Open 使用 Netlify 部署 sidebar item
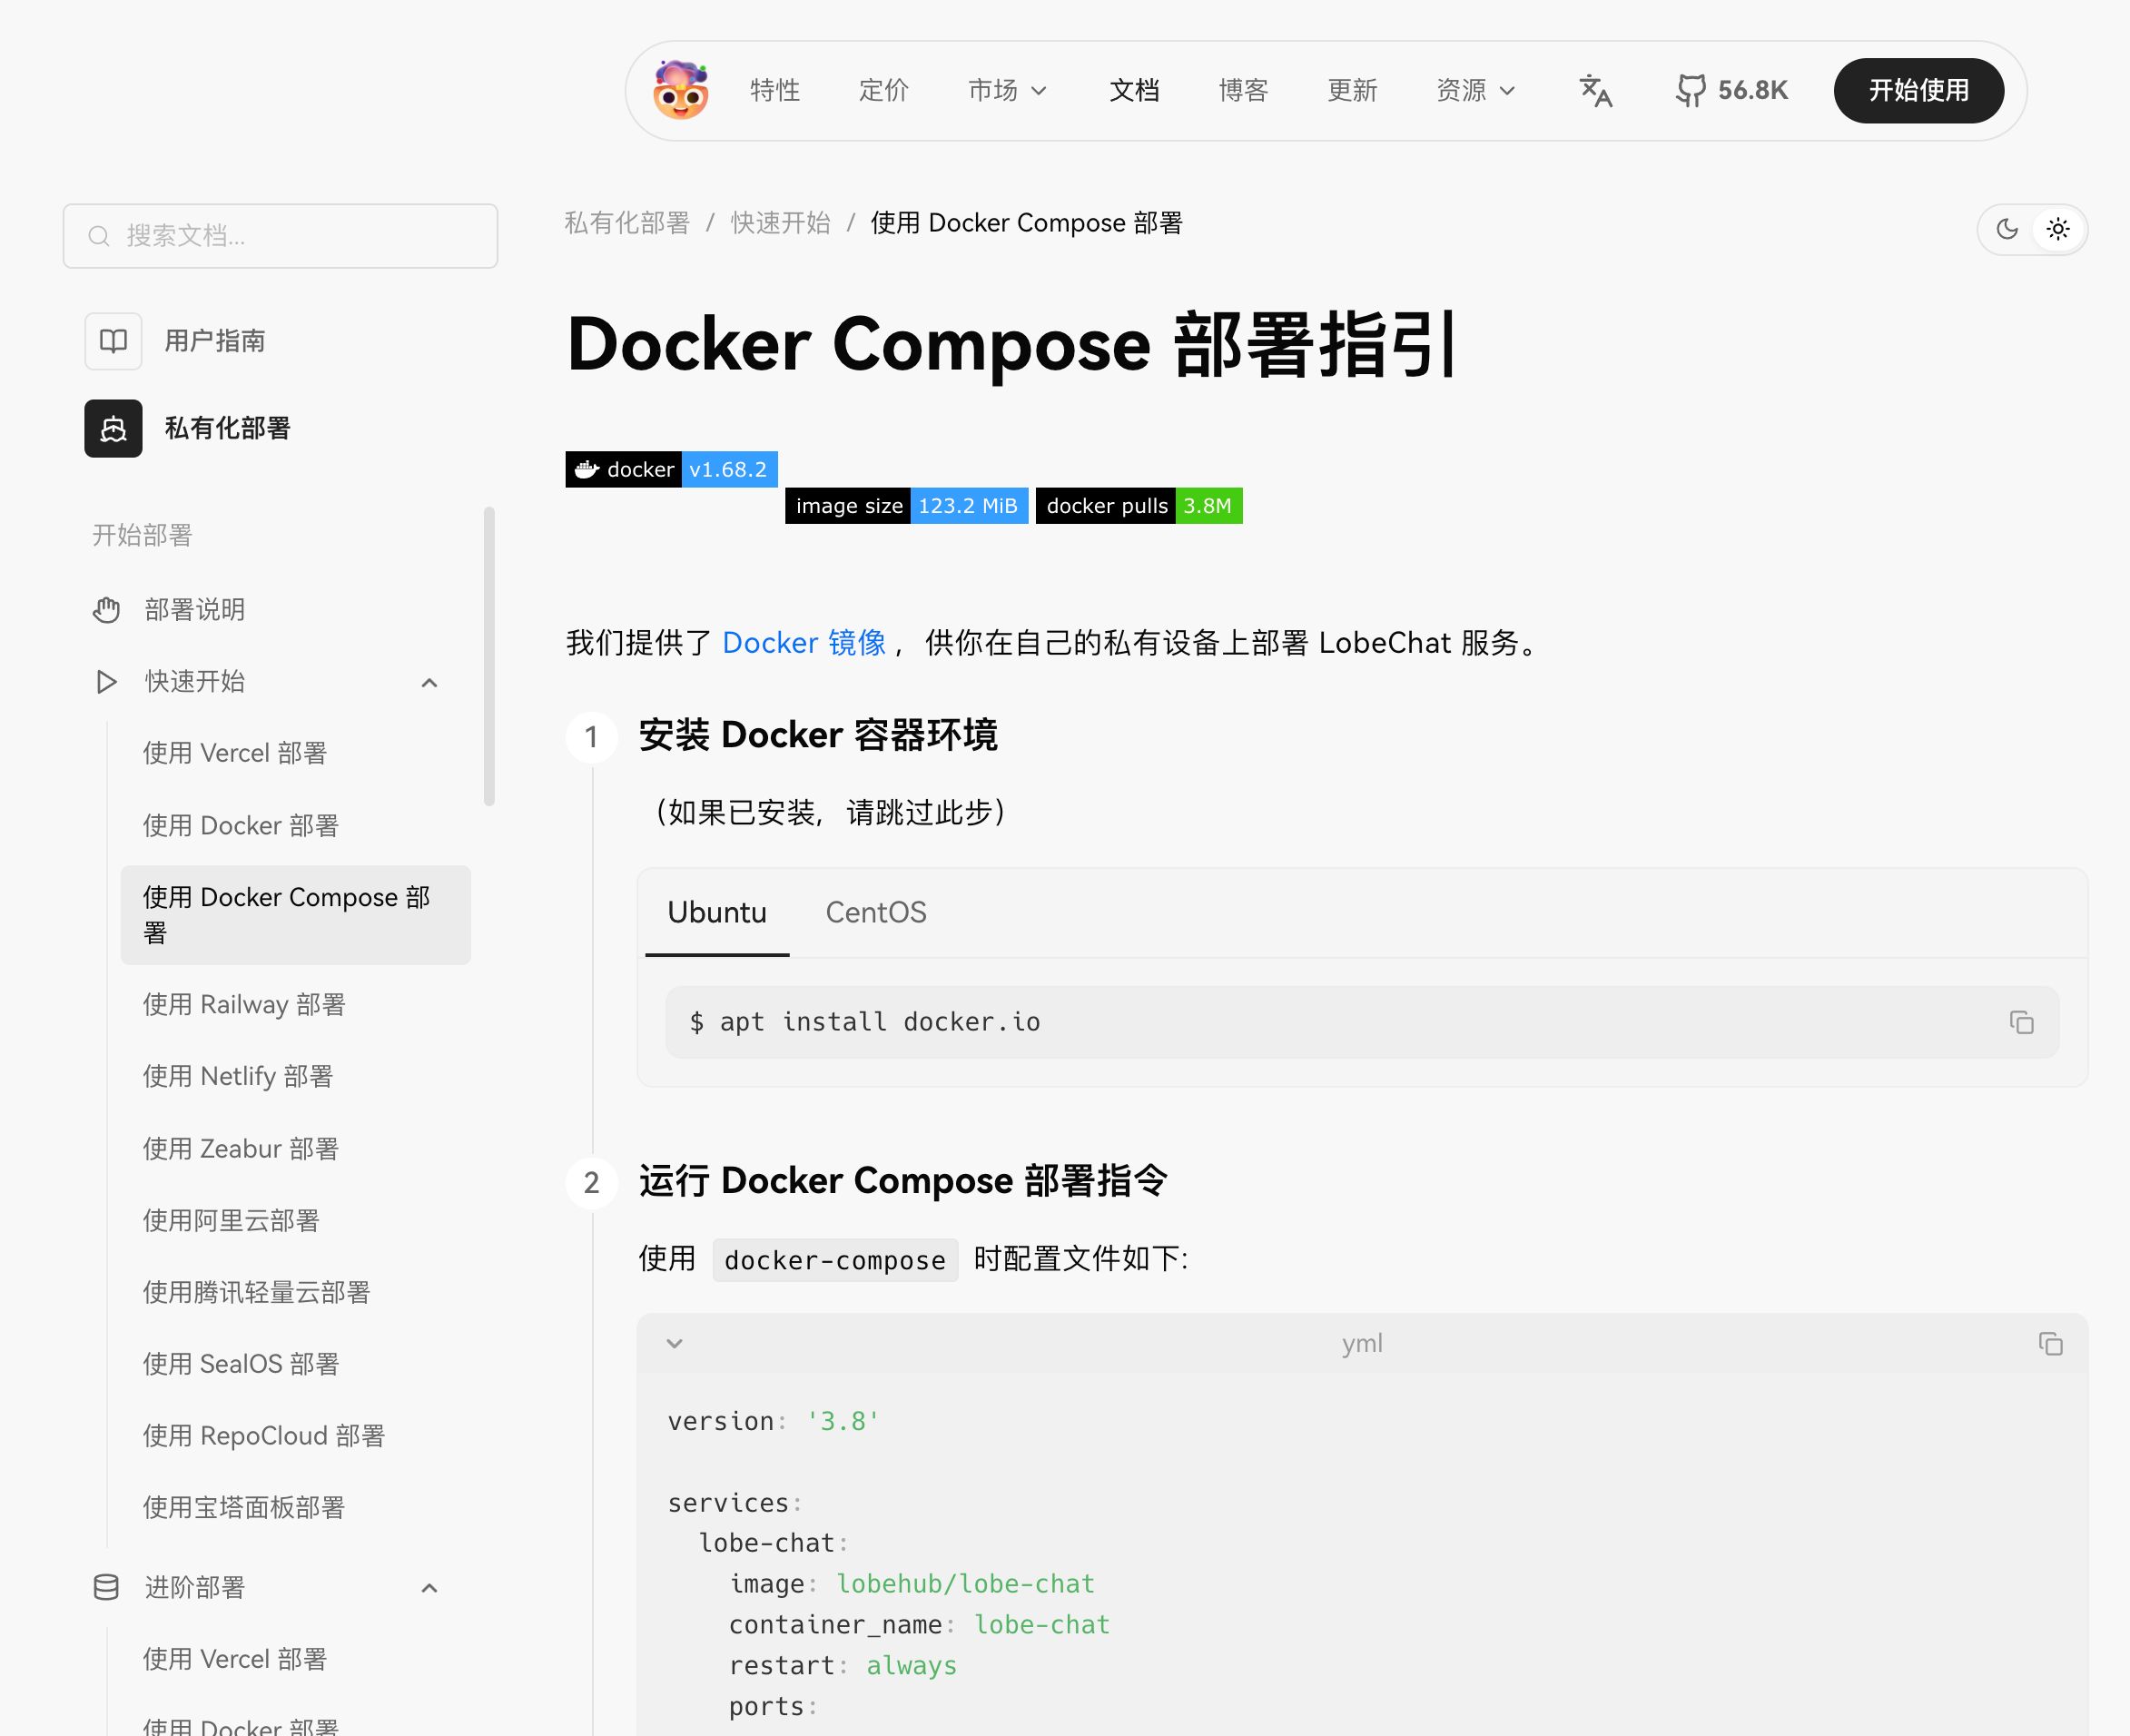Screen dimensions: 2130x1736 tap(238, 1077)
